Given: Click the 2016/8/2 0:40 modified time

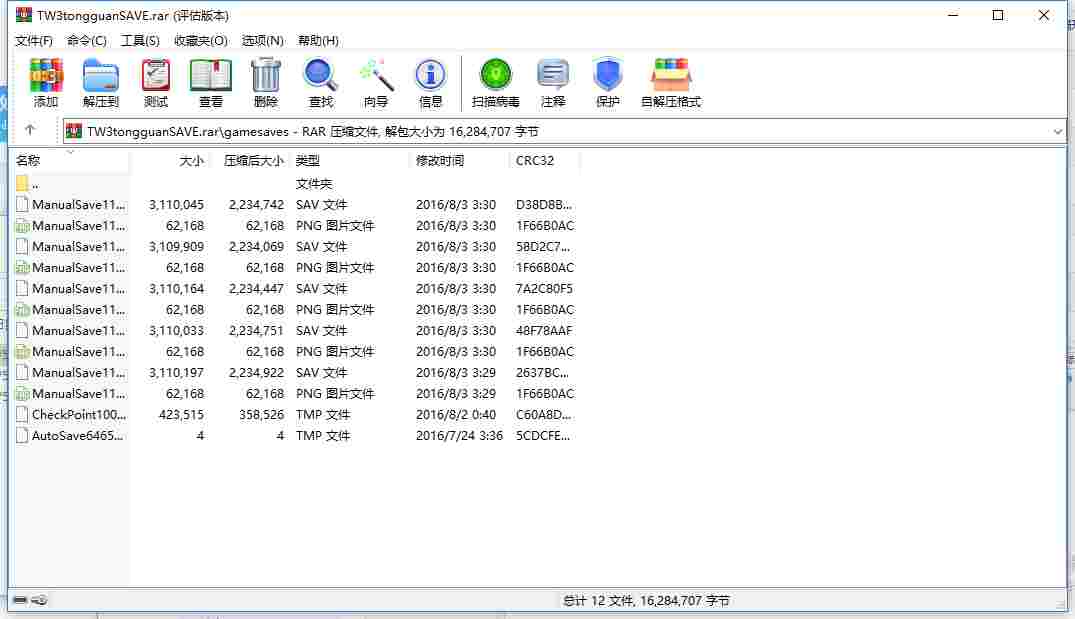Looking at the screenshot, I should pyautogui.click(x=455, y=415).
